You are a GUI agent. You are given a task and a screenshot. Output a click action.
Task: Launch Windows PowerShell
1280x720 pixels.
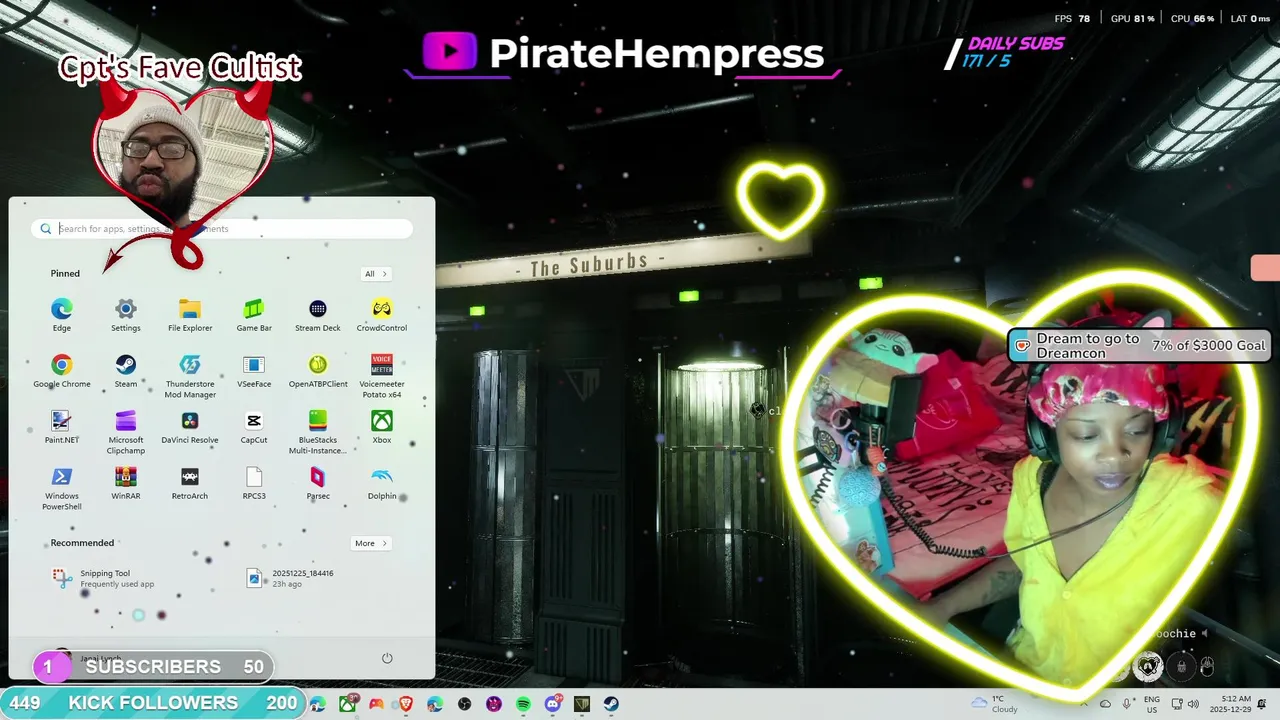pyautogui.click(x=62, y=488)
